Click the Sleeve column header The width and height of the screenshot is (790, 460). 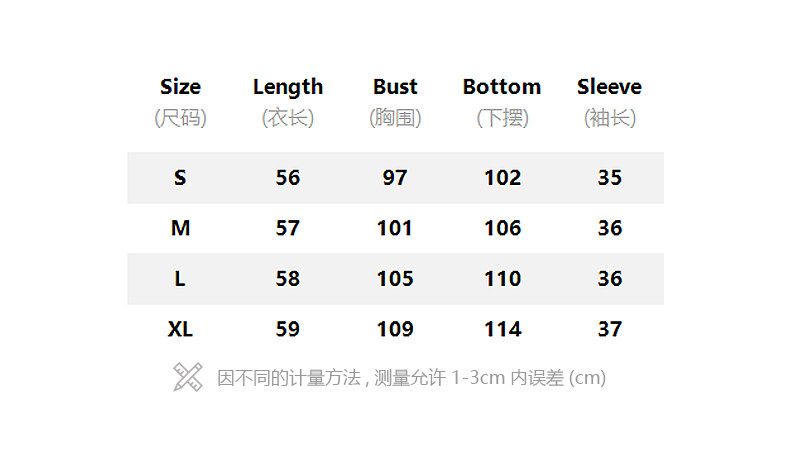(609, 87)
